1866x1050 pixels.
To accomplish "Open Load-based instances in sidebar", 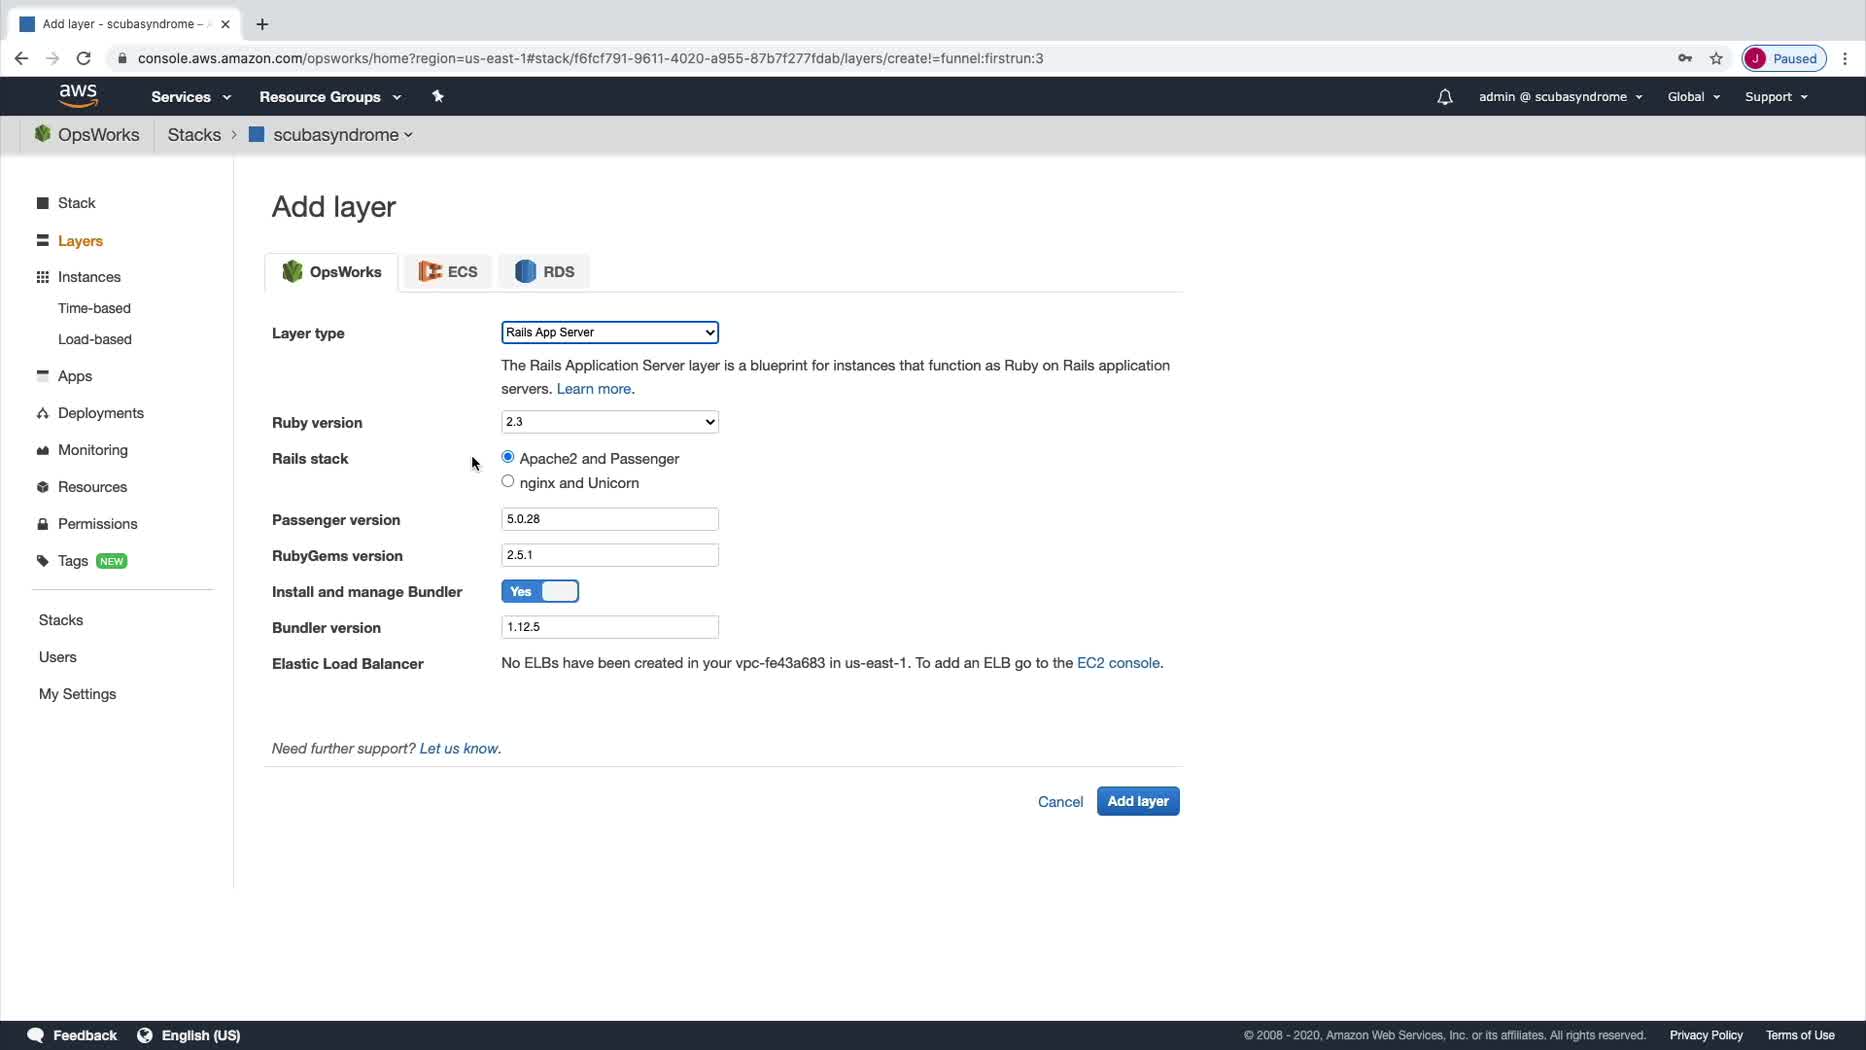I will pos(95,339).
